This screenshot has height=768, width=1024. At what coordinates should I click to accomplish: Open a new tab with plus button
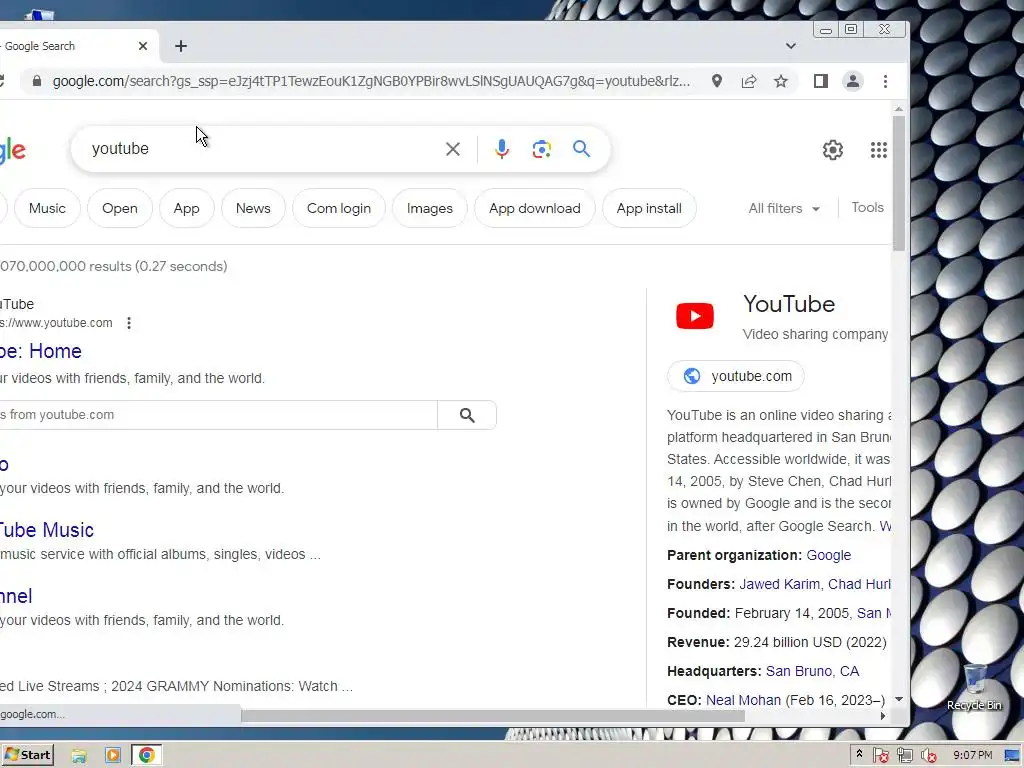(x=181, y=46)
